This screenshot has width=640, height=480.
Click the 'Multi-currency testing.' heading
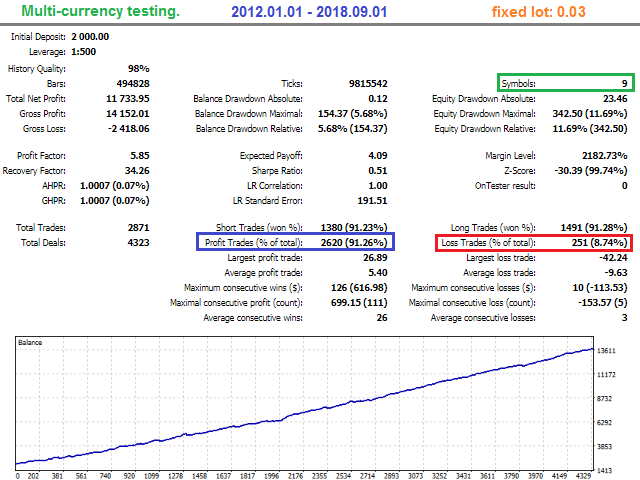pos(100,11)
